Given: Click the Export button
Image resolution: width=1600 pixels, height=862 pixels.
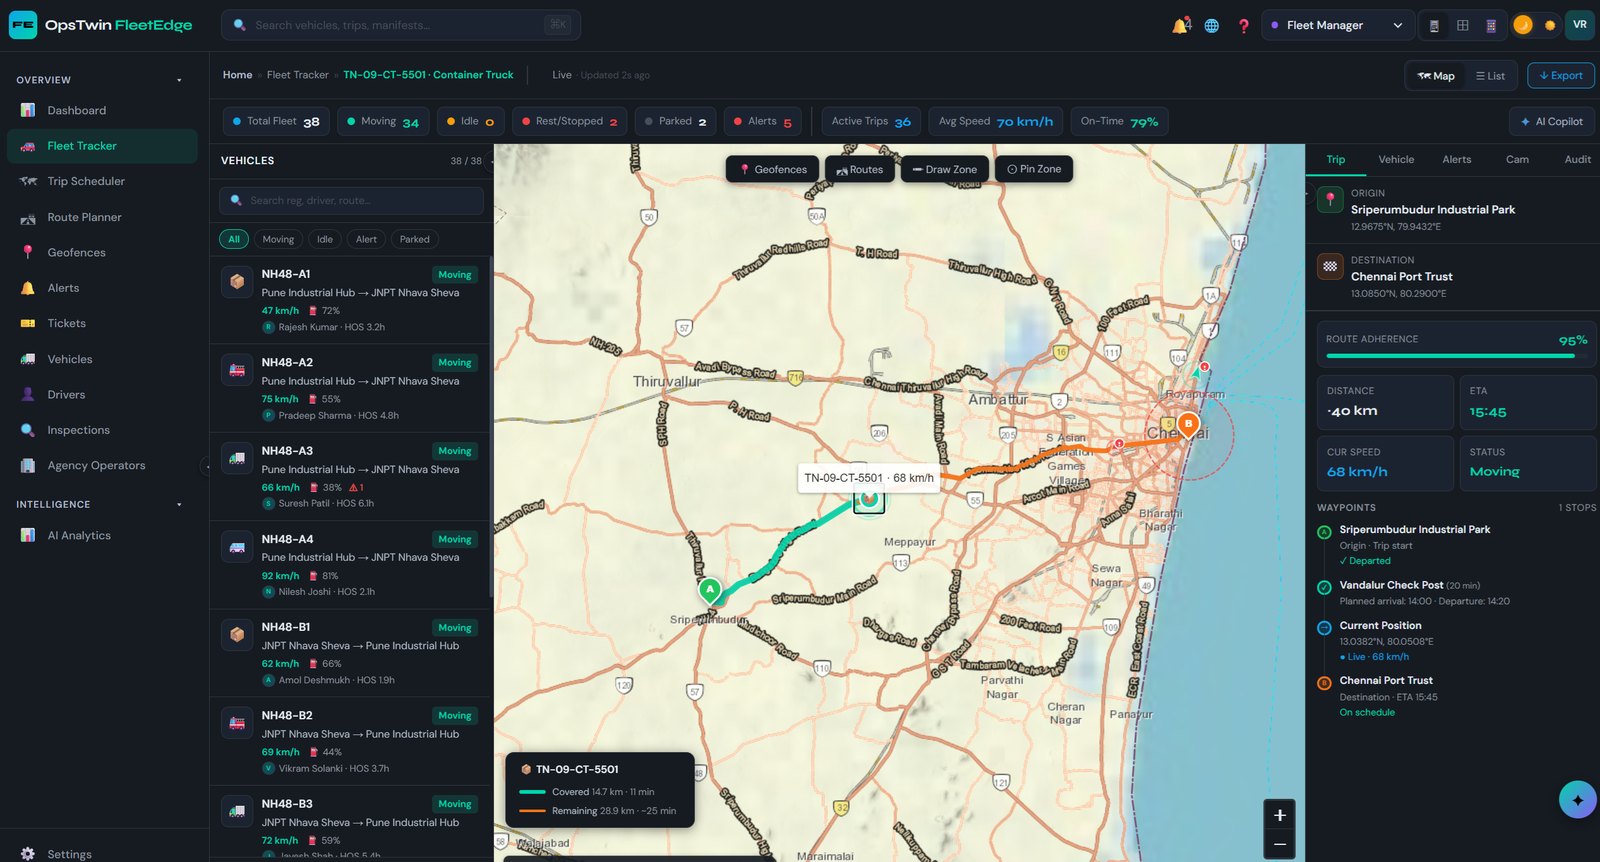Looking at the screenshot, I should pos(1561,76).
